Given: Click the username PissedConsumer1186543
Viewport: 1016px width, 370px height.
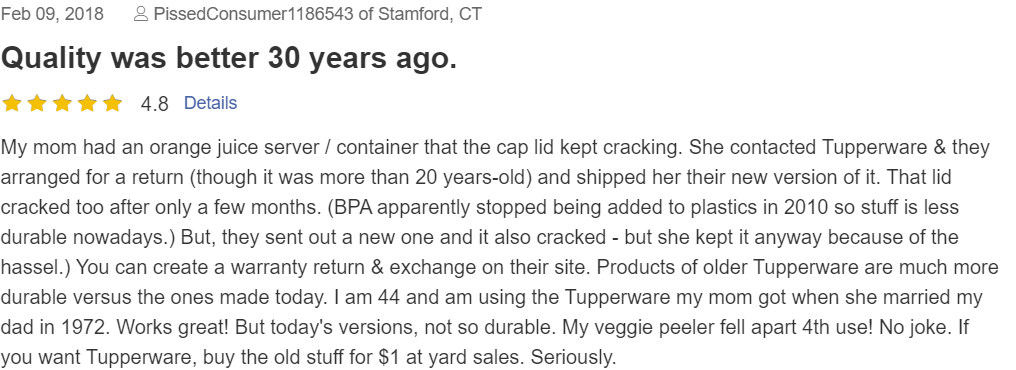Looking at the screenshot, I should (253, 14).
